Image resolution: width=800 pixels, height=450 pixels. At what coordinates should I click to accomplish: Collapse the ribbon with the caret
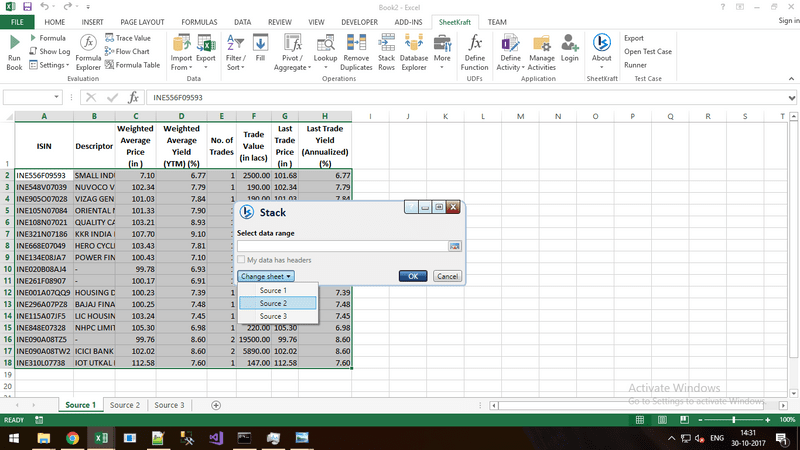(791, 79)
